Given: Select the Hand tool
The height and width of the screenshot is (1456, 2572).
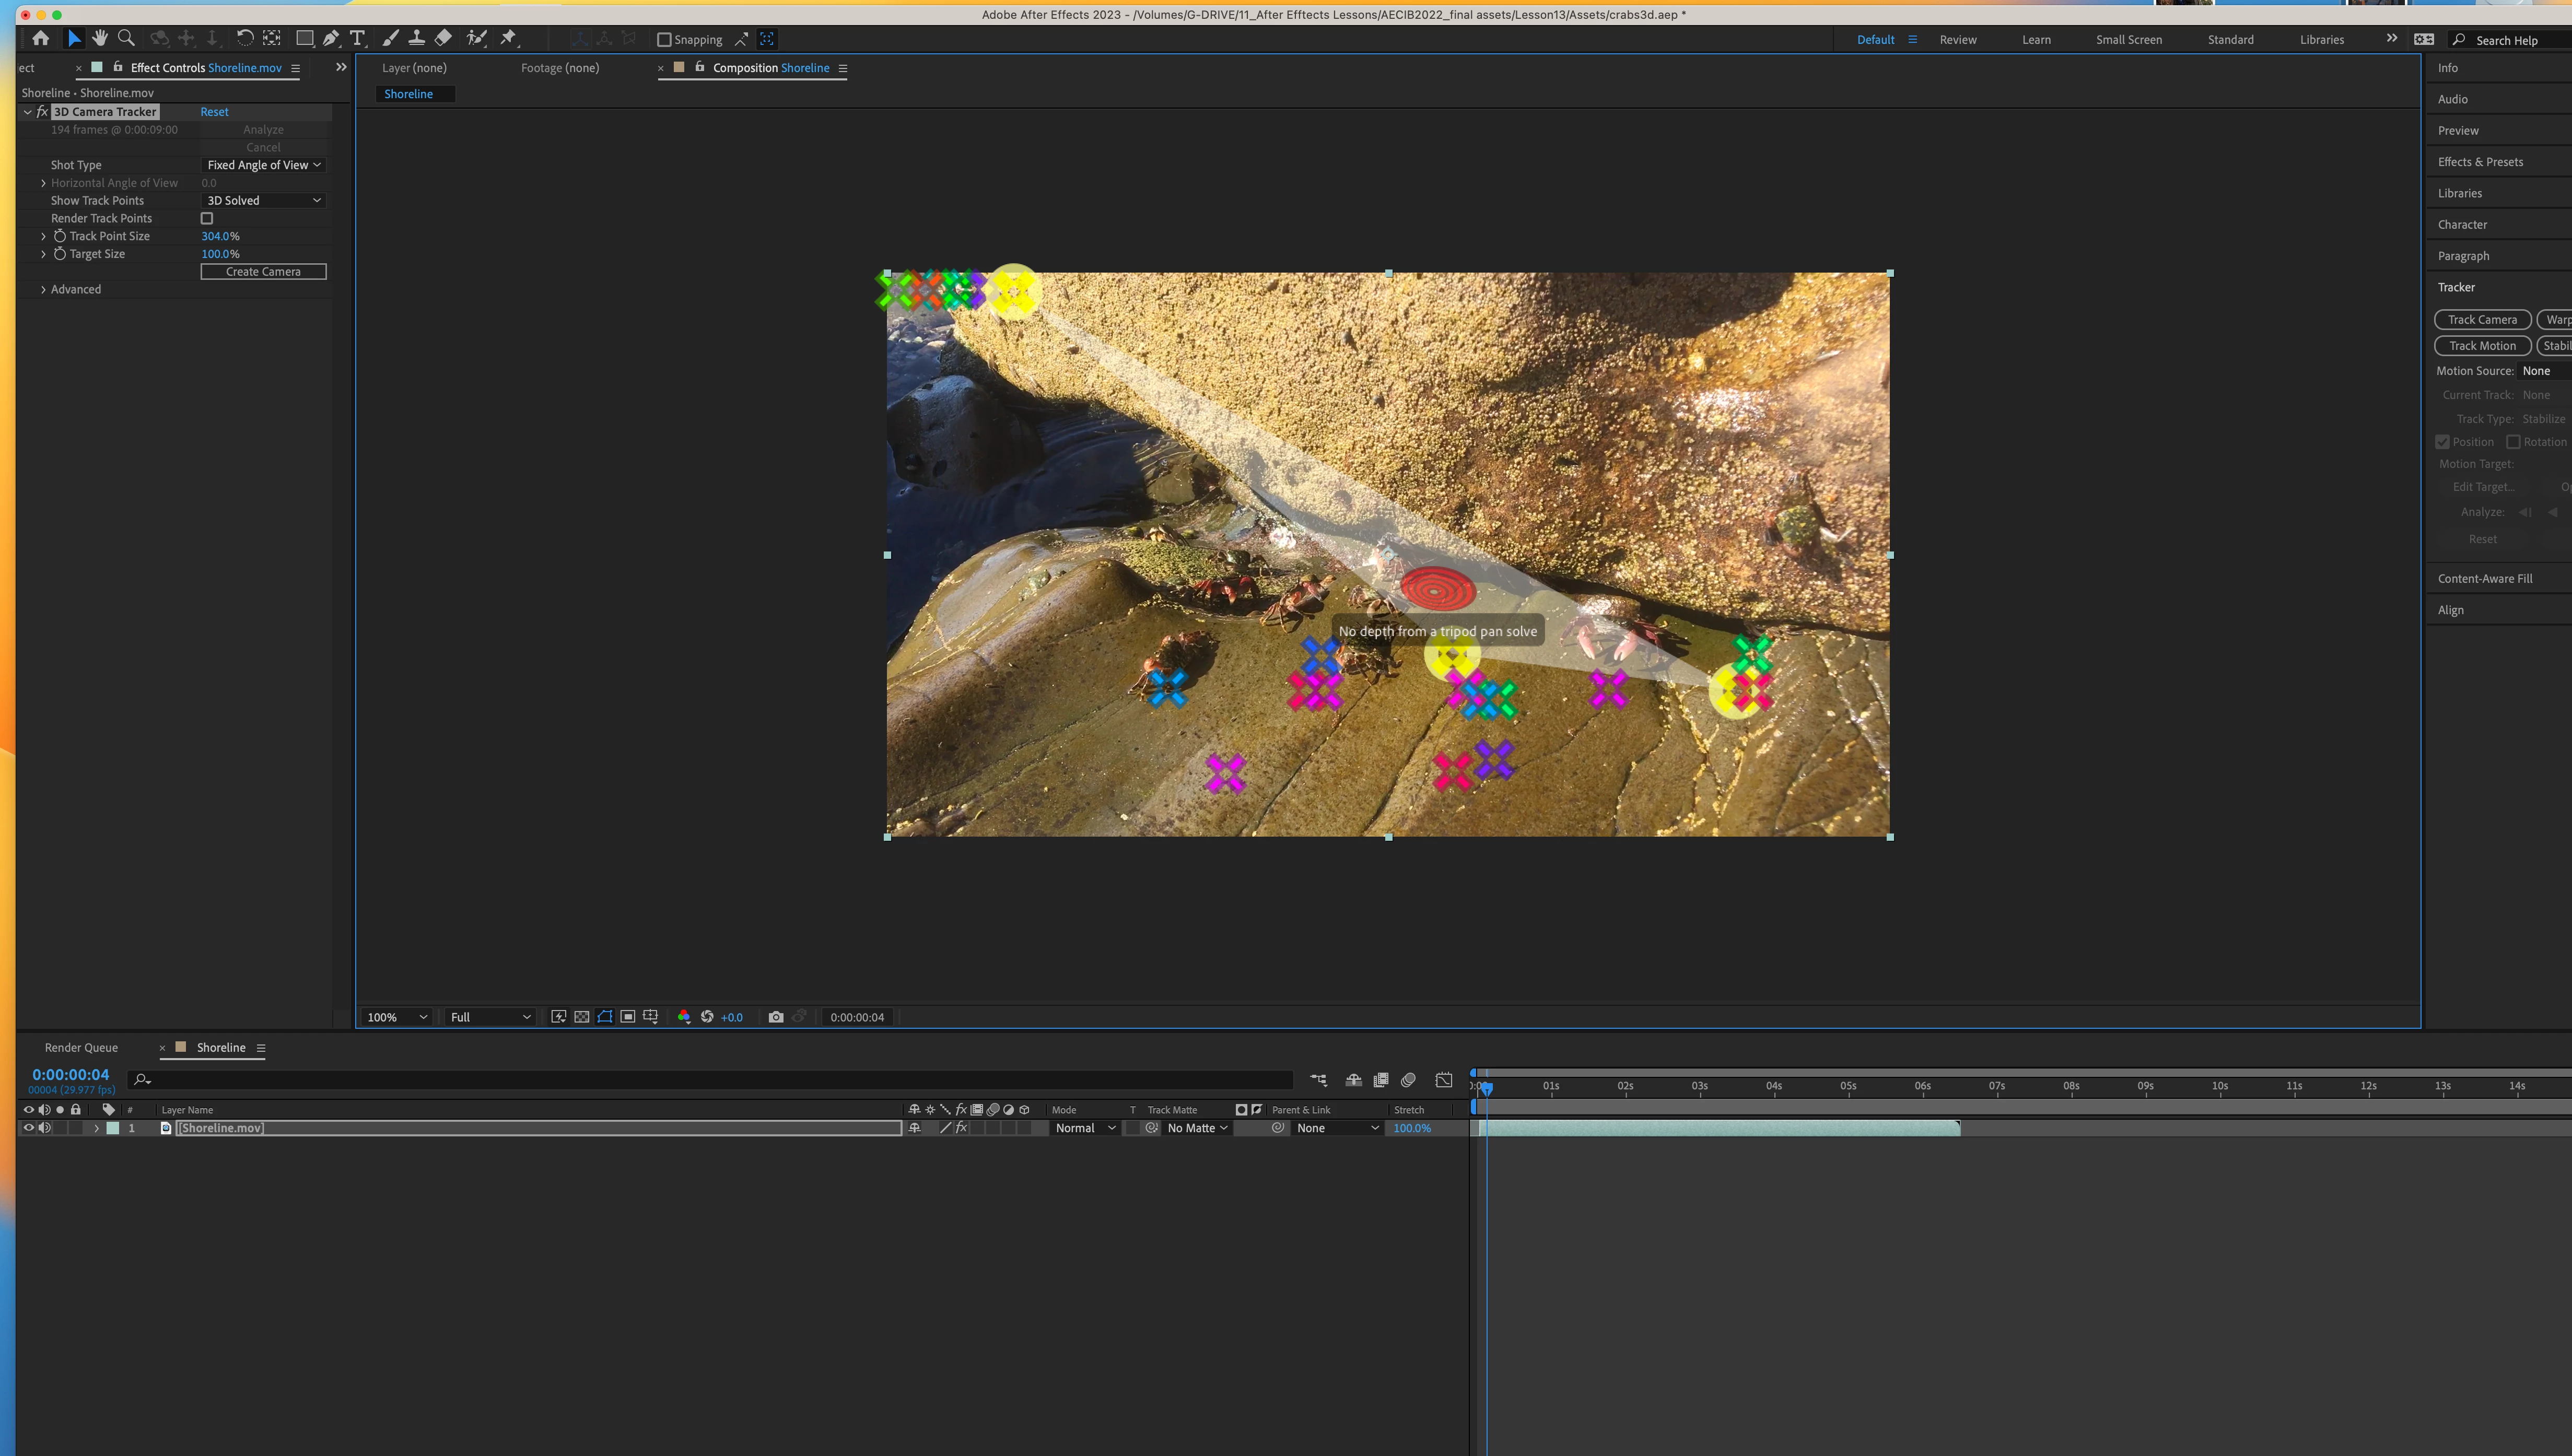Looking at the screenshot, I should coord(100,38).
